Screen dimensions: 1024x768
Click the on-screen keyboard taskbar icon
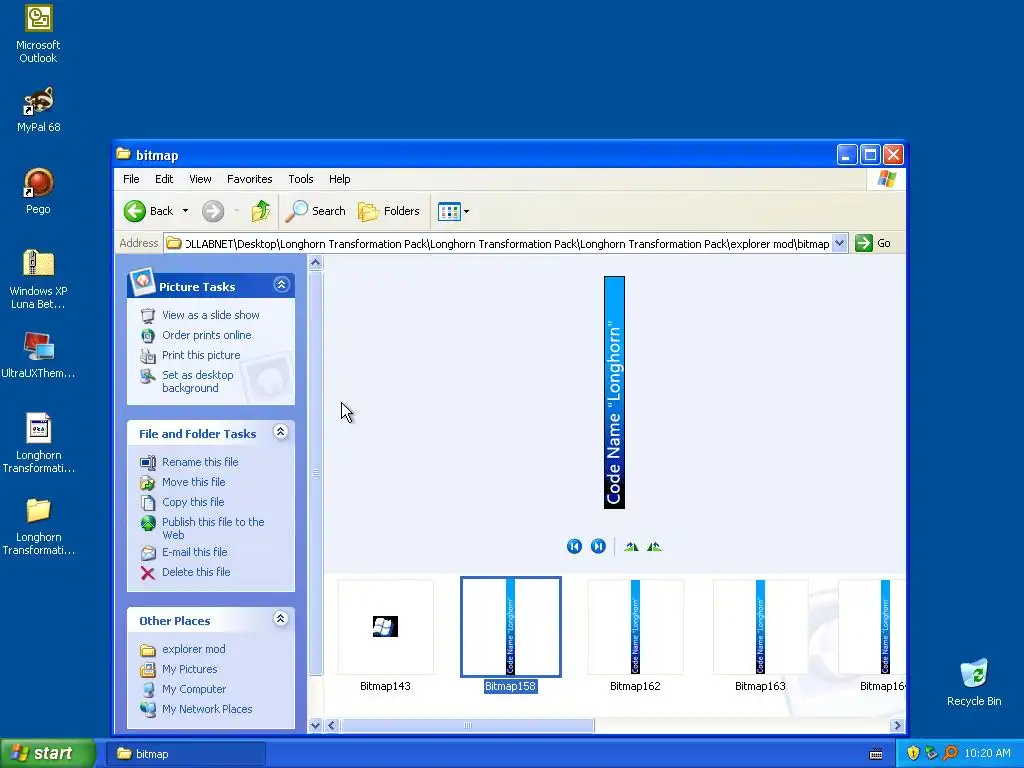pos(876,754)
